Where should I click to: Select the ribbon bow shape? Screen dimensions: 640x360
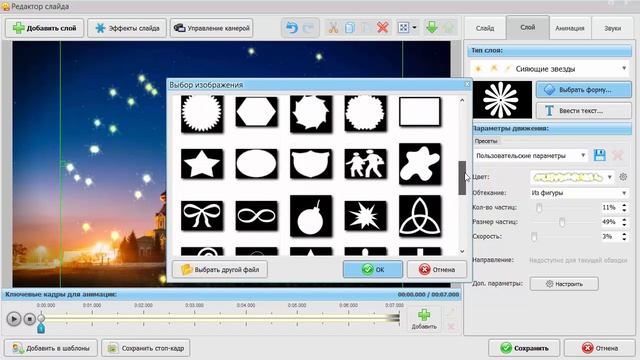202,216
